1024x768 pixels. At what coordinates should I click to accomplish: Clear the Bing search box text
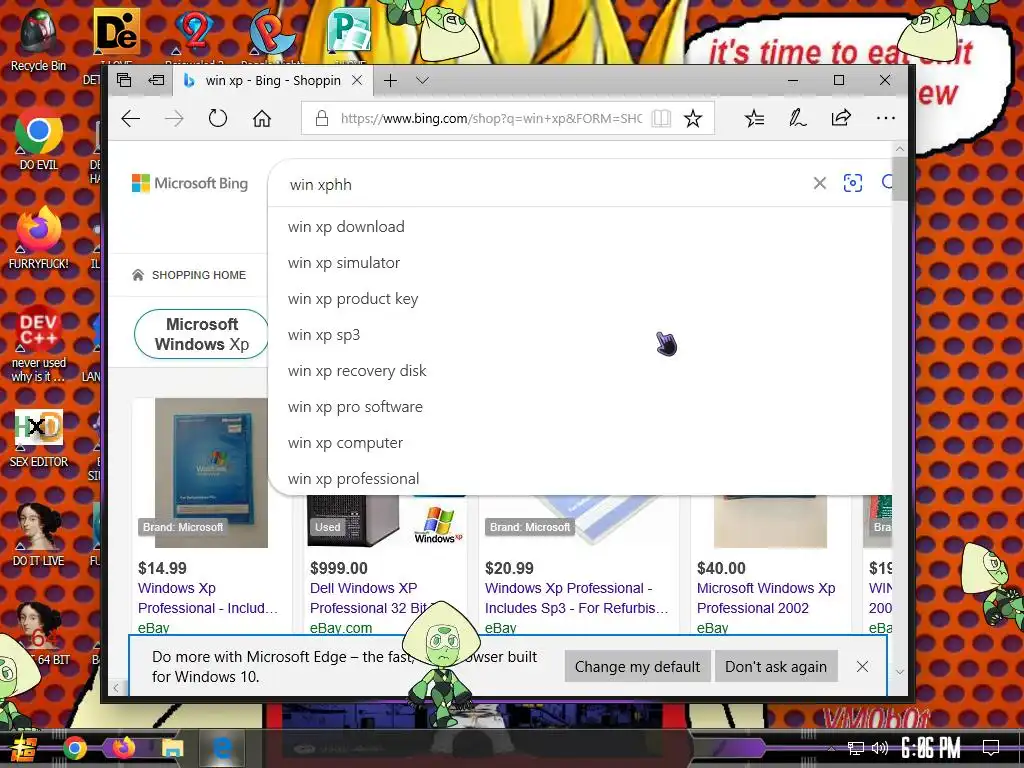coord(820,184)
